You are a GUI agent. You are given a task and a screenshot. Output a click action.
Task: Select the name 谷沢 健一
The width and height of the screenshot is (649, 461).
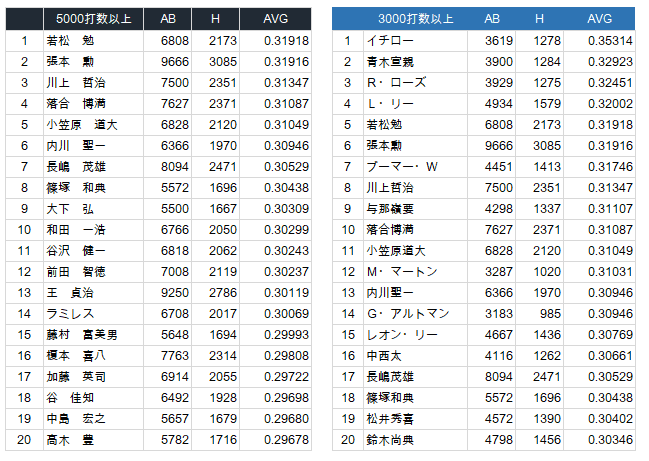(76, 251)
